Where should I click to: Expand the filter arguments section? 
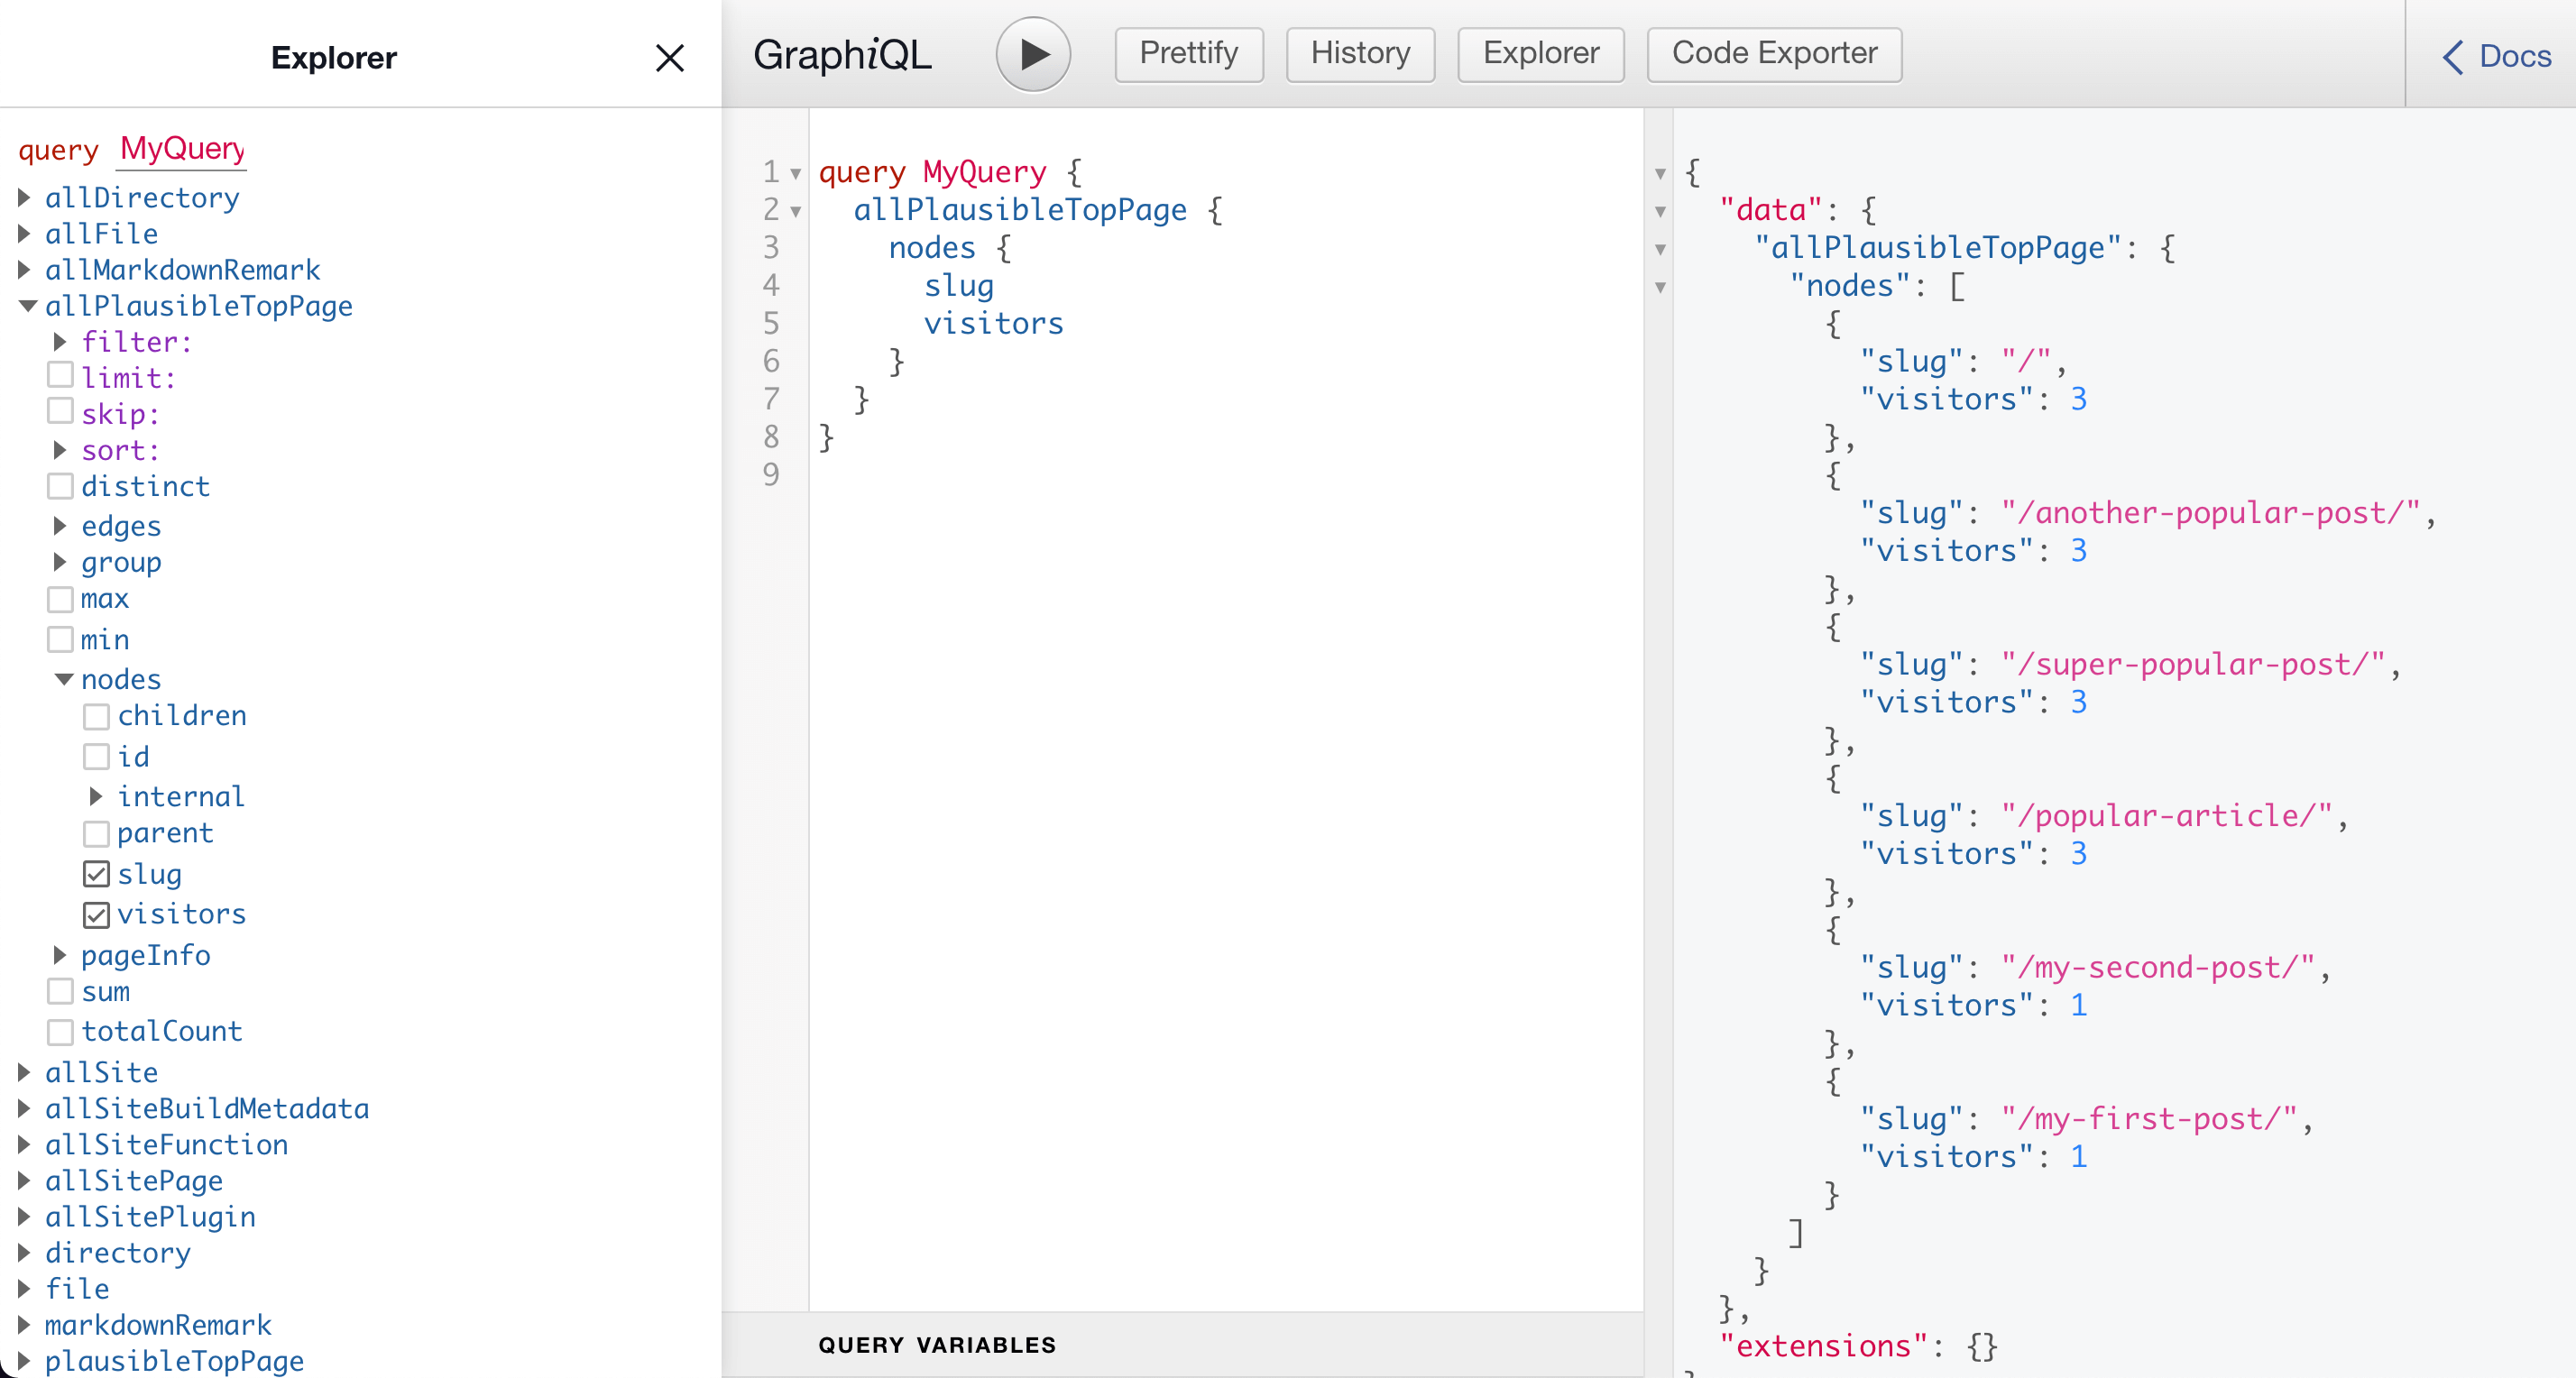[x=59, y=341]
